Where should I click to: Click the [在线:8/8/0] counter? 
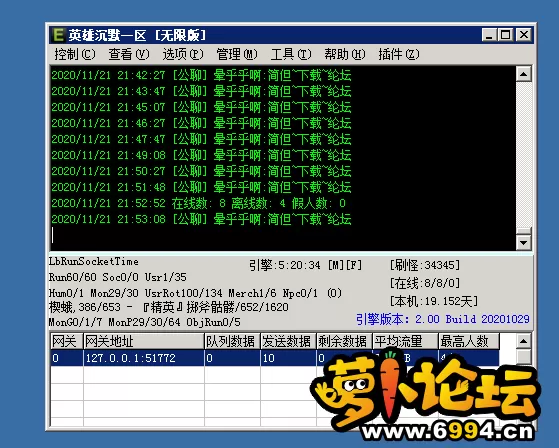pyautogui.click(x=425, y=283)
